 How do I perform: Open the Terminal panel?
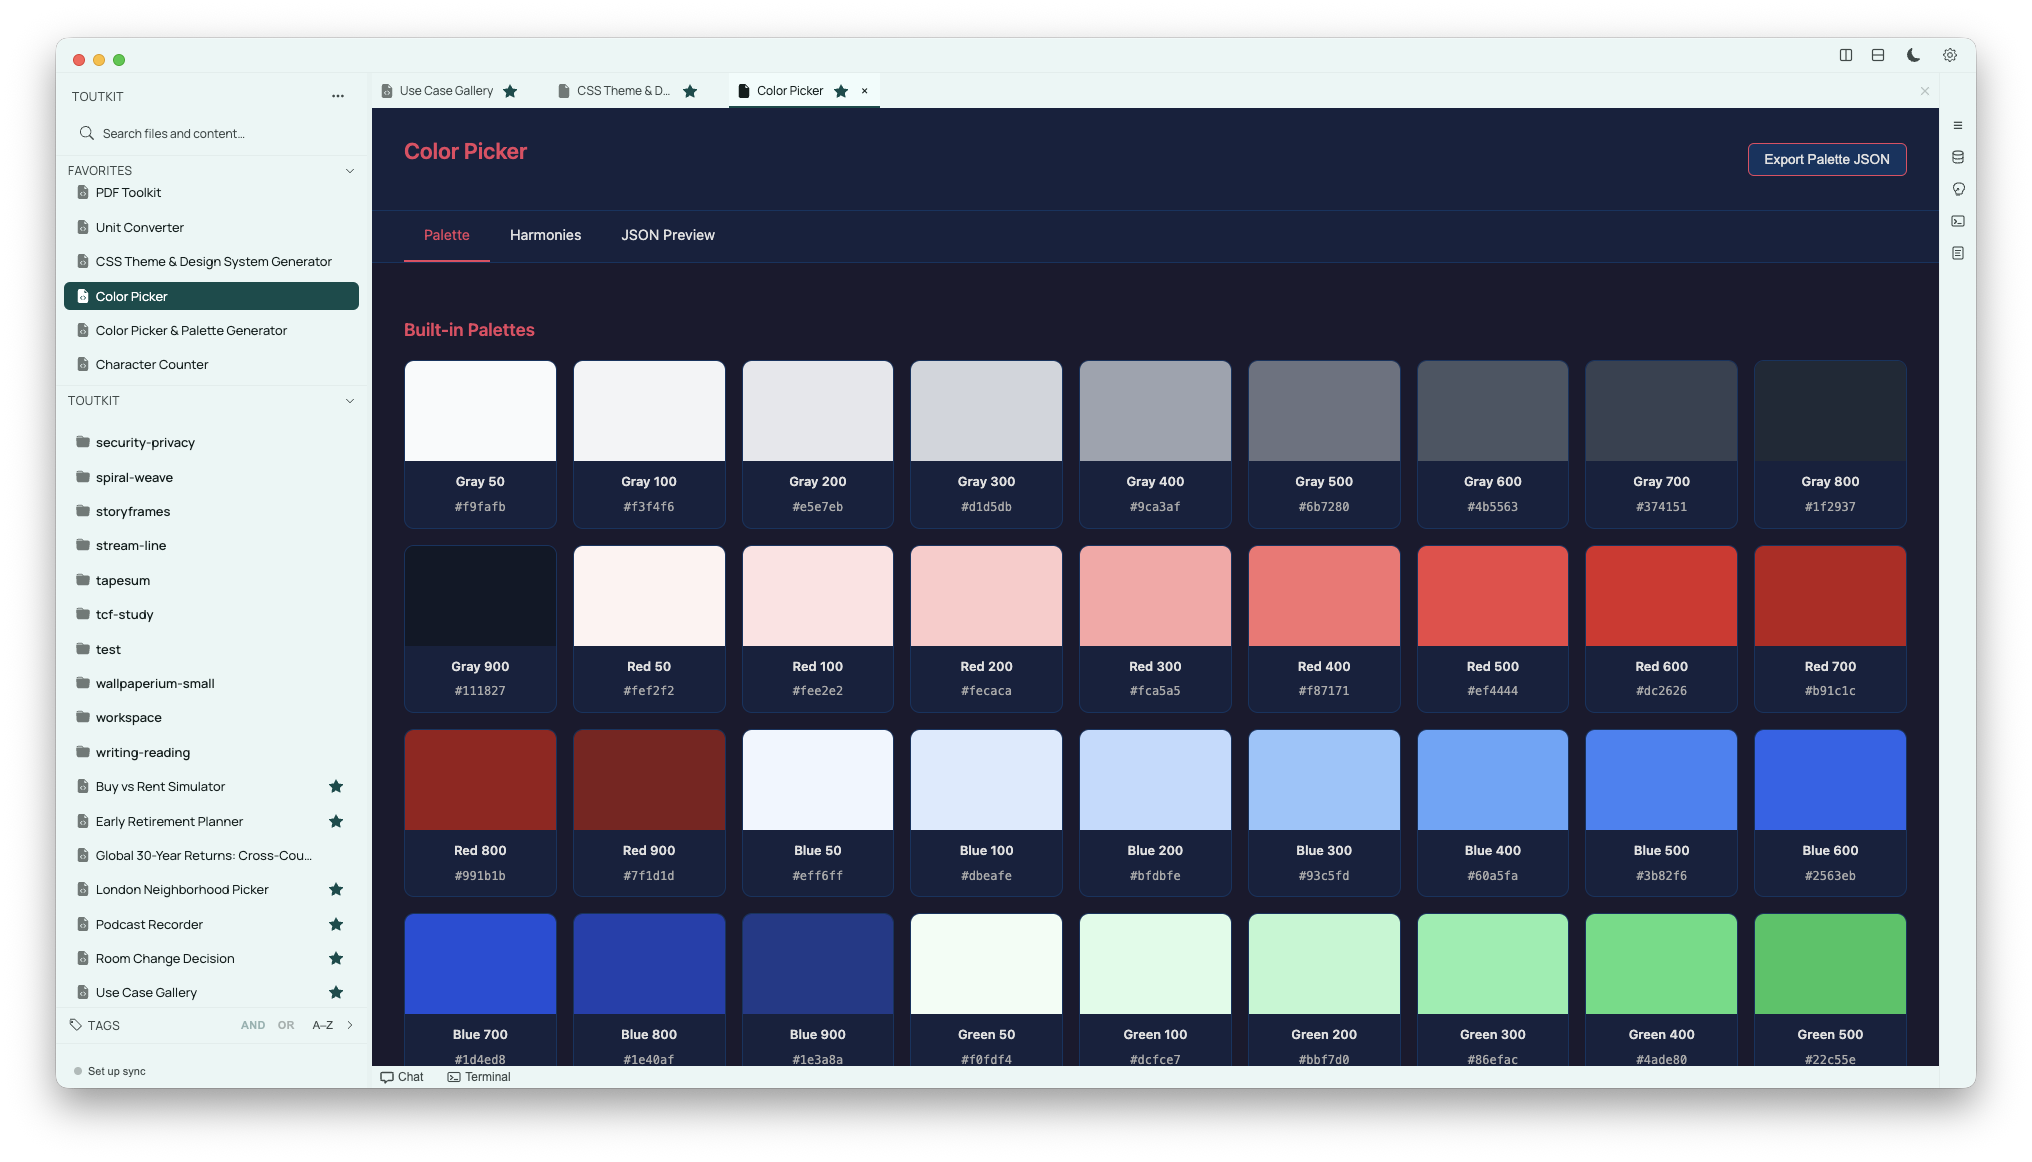coord(479,1077)
